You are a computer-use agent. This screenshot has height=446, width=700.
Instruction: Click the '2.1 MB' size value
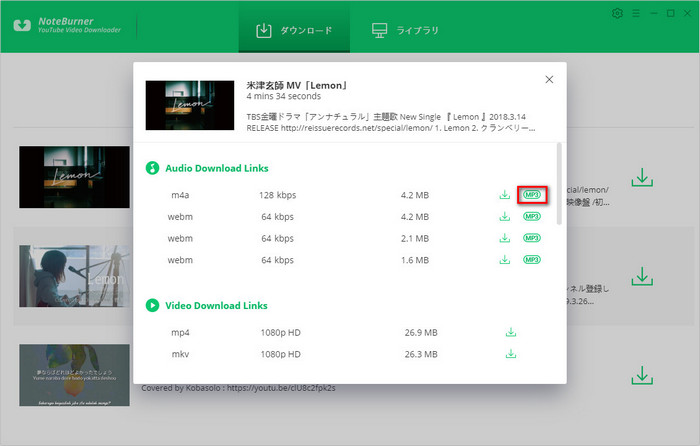click(x=415, y=238)
